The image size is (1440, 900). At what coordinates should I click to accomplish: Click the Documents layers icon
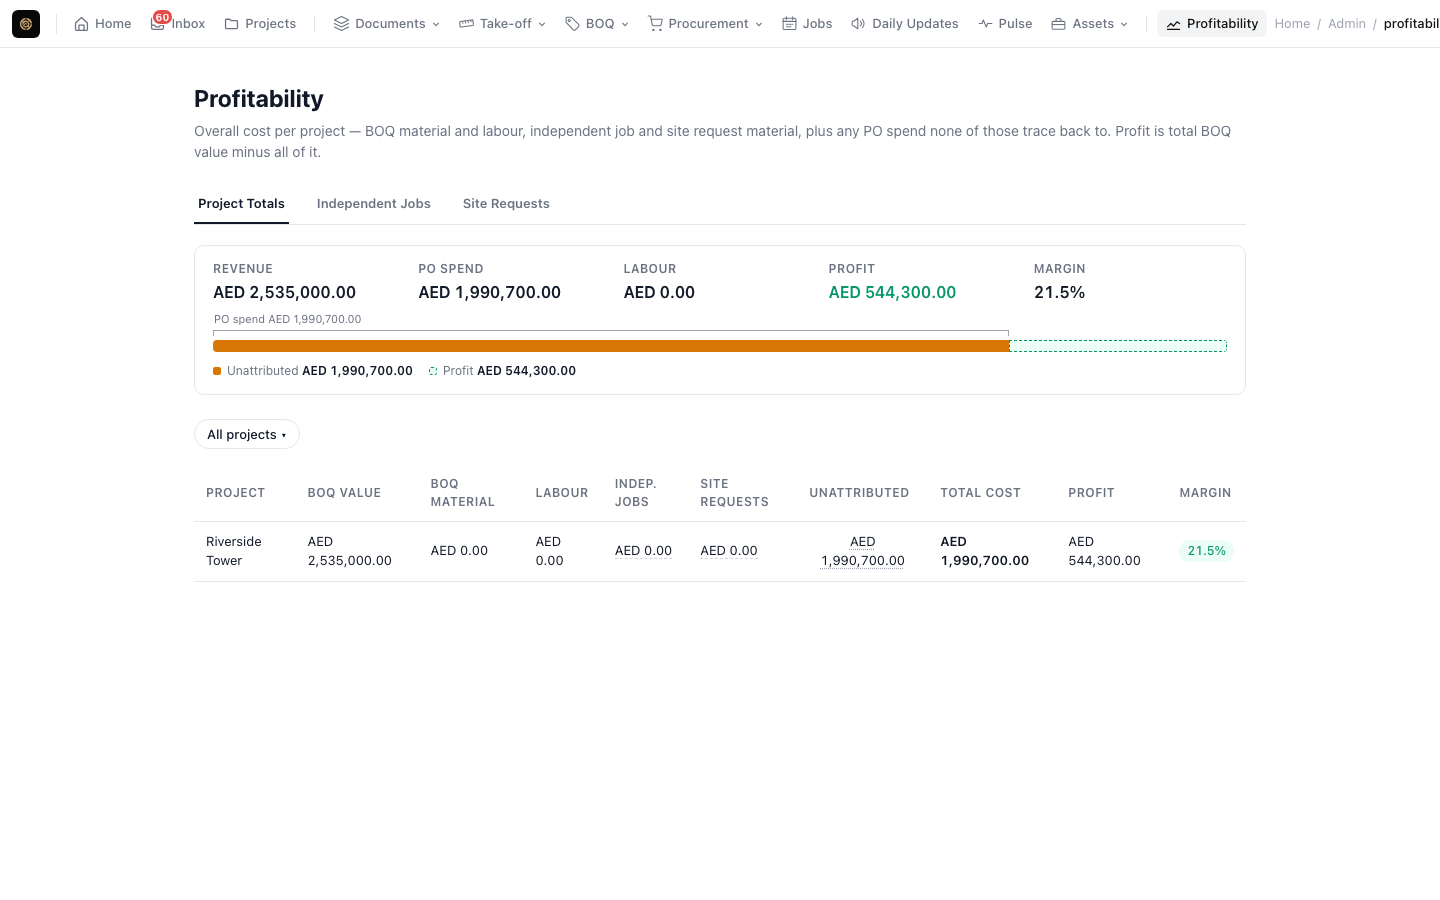pos(341,24)
